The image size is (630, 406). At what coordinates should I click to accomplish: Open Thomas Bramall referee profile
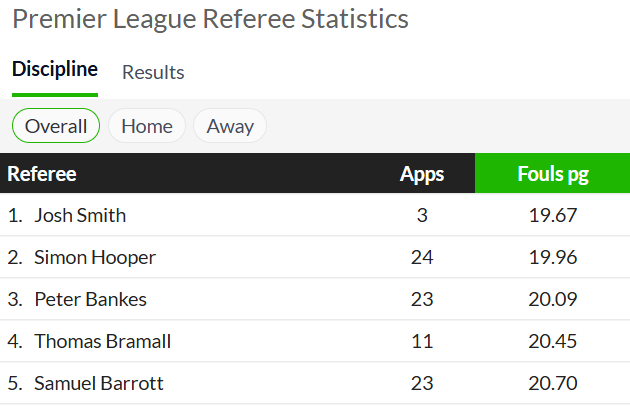tap(102, 341)
